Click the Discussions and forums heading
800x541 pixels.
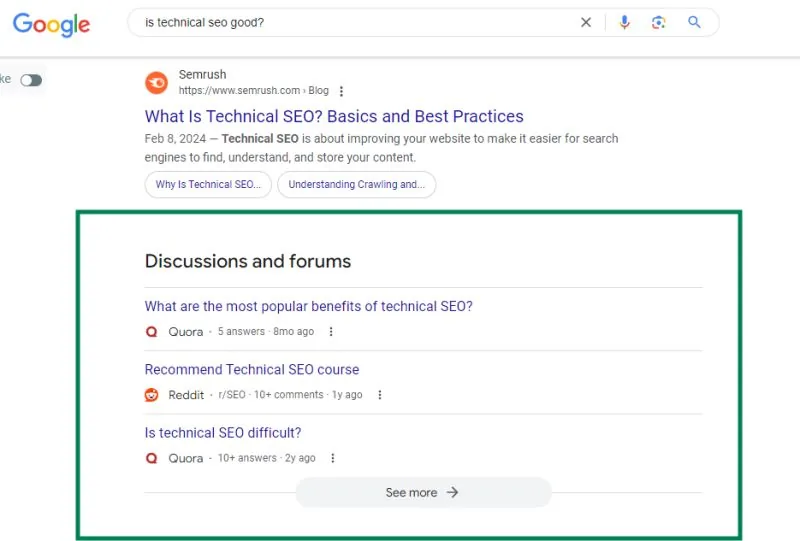point(248,261)
